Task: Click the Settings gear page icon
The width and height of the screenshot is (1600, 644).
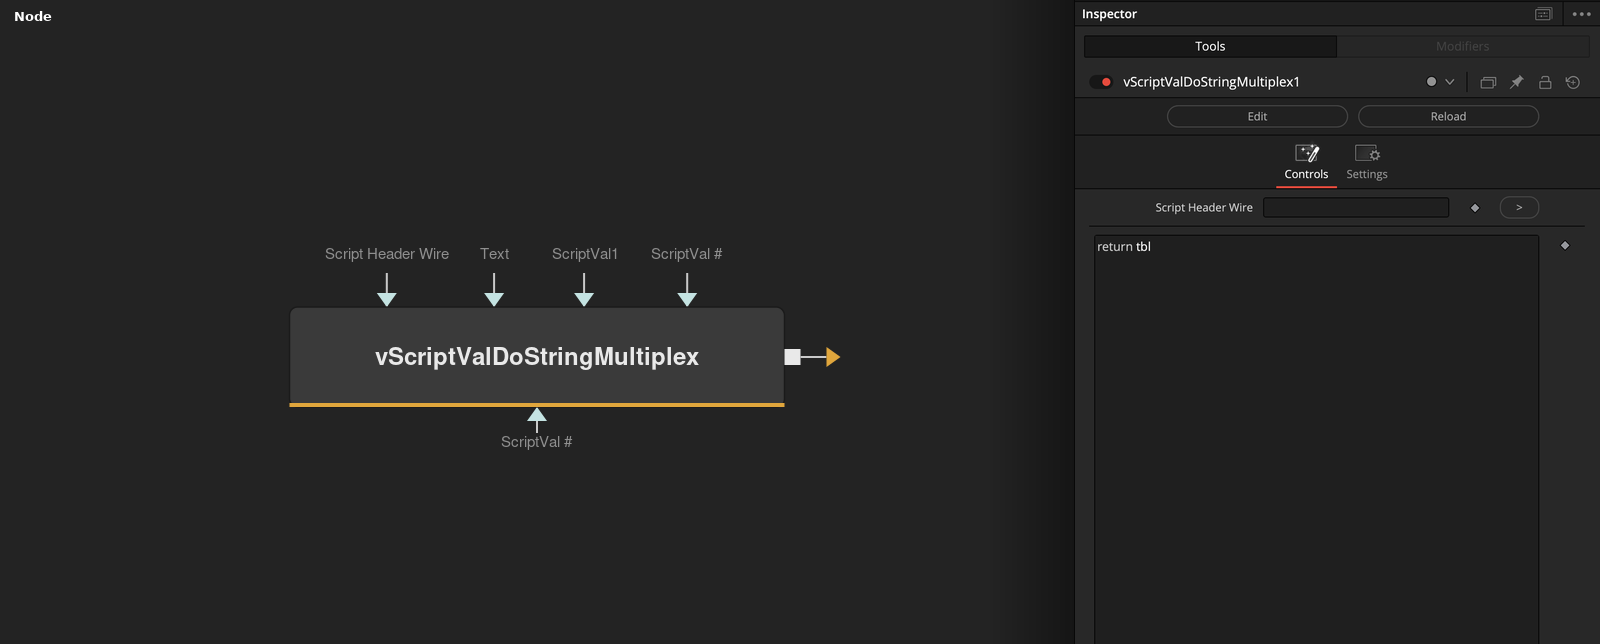Action: (x=1367, y=153)
